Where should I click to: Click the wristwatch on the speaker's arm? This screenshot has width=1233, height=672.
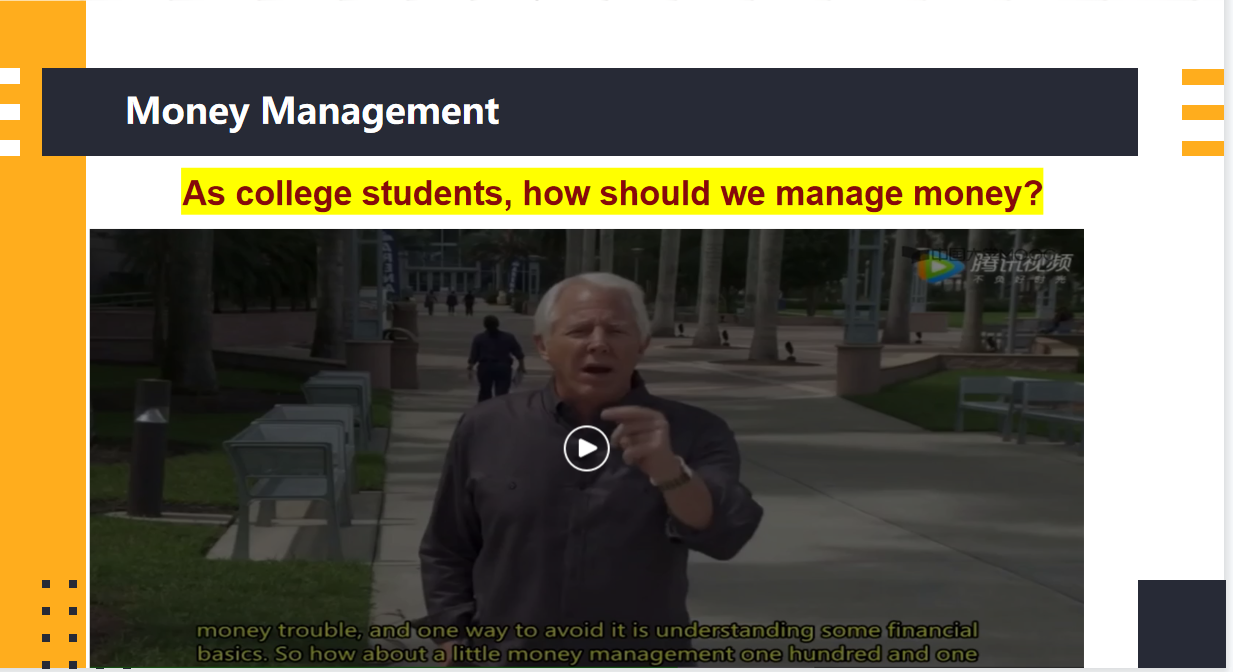click(x=673, y=473)
